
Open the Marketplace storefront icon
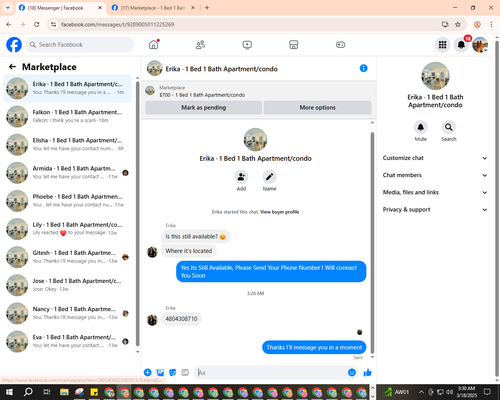[294, 45]
